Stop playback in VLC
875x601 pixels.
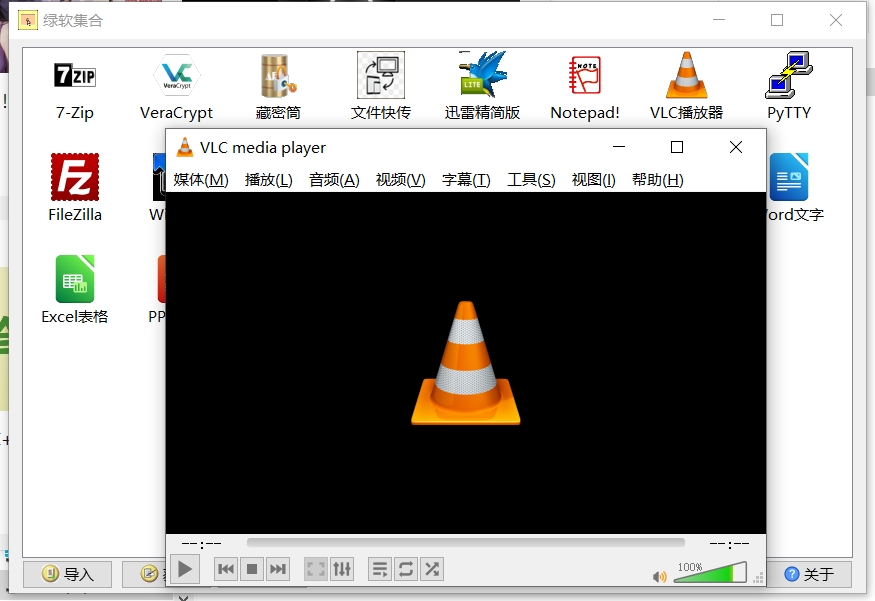tap(252, 569)
